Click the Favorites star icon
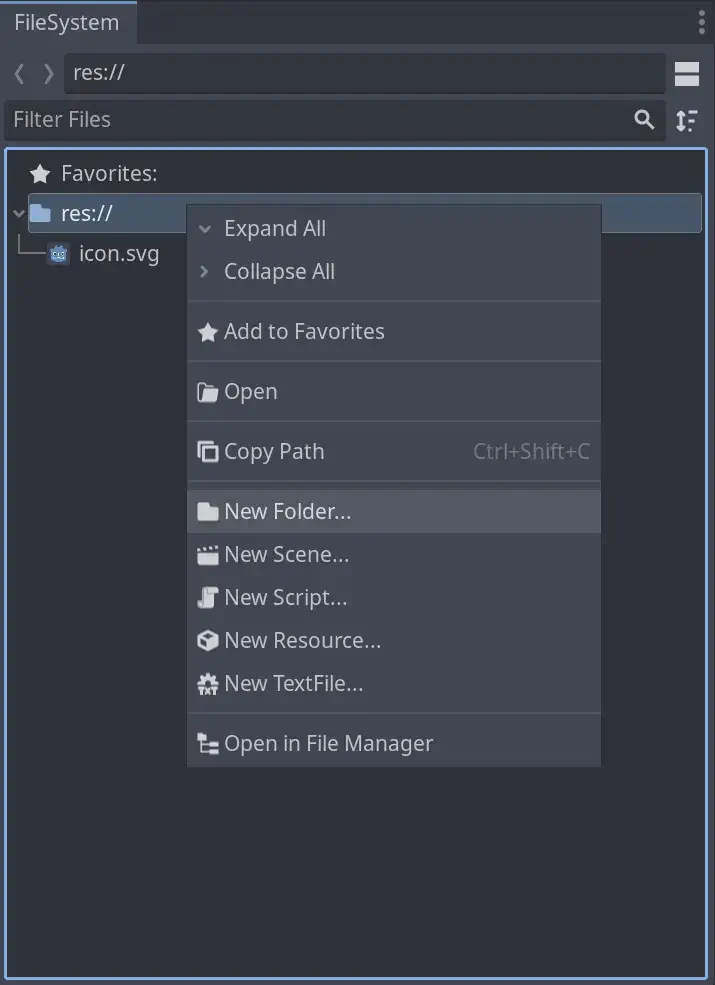The height and width of the screenshot is (985, 715). click(x=40, y=174)
